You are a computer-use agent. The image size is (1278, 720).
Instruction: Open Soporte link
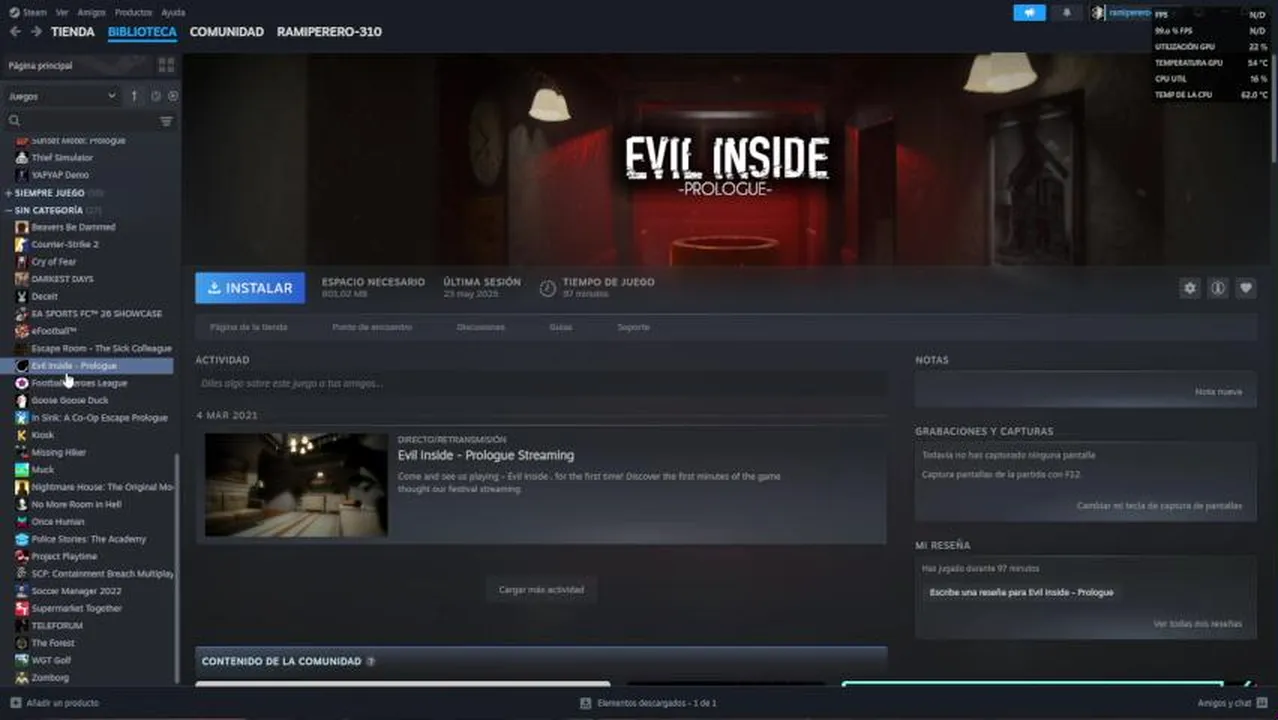(x=633, y=327)
